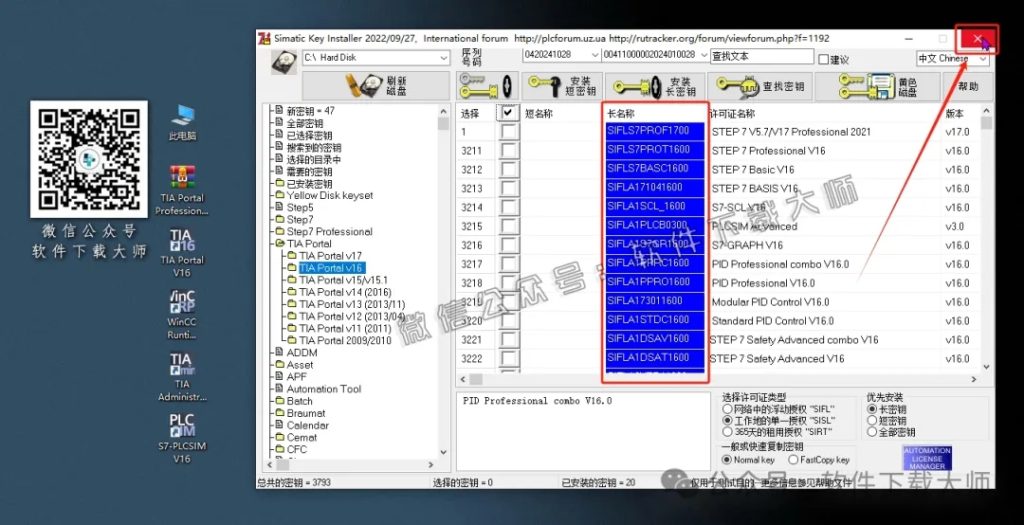Select the SIFLA1PPRO1600 long name cell

[655, 282]
